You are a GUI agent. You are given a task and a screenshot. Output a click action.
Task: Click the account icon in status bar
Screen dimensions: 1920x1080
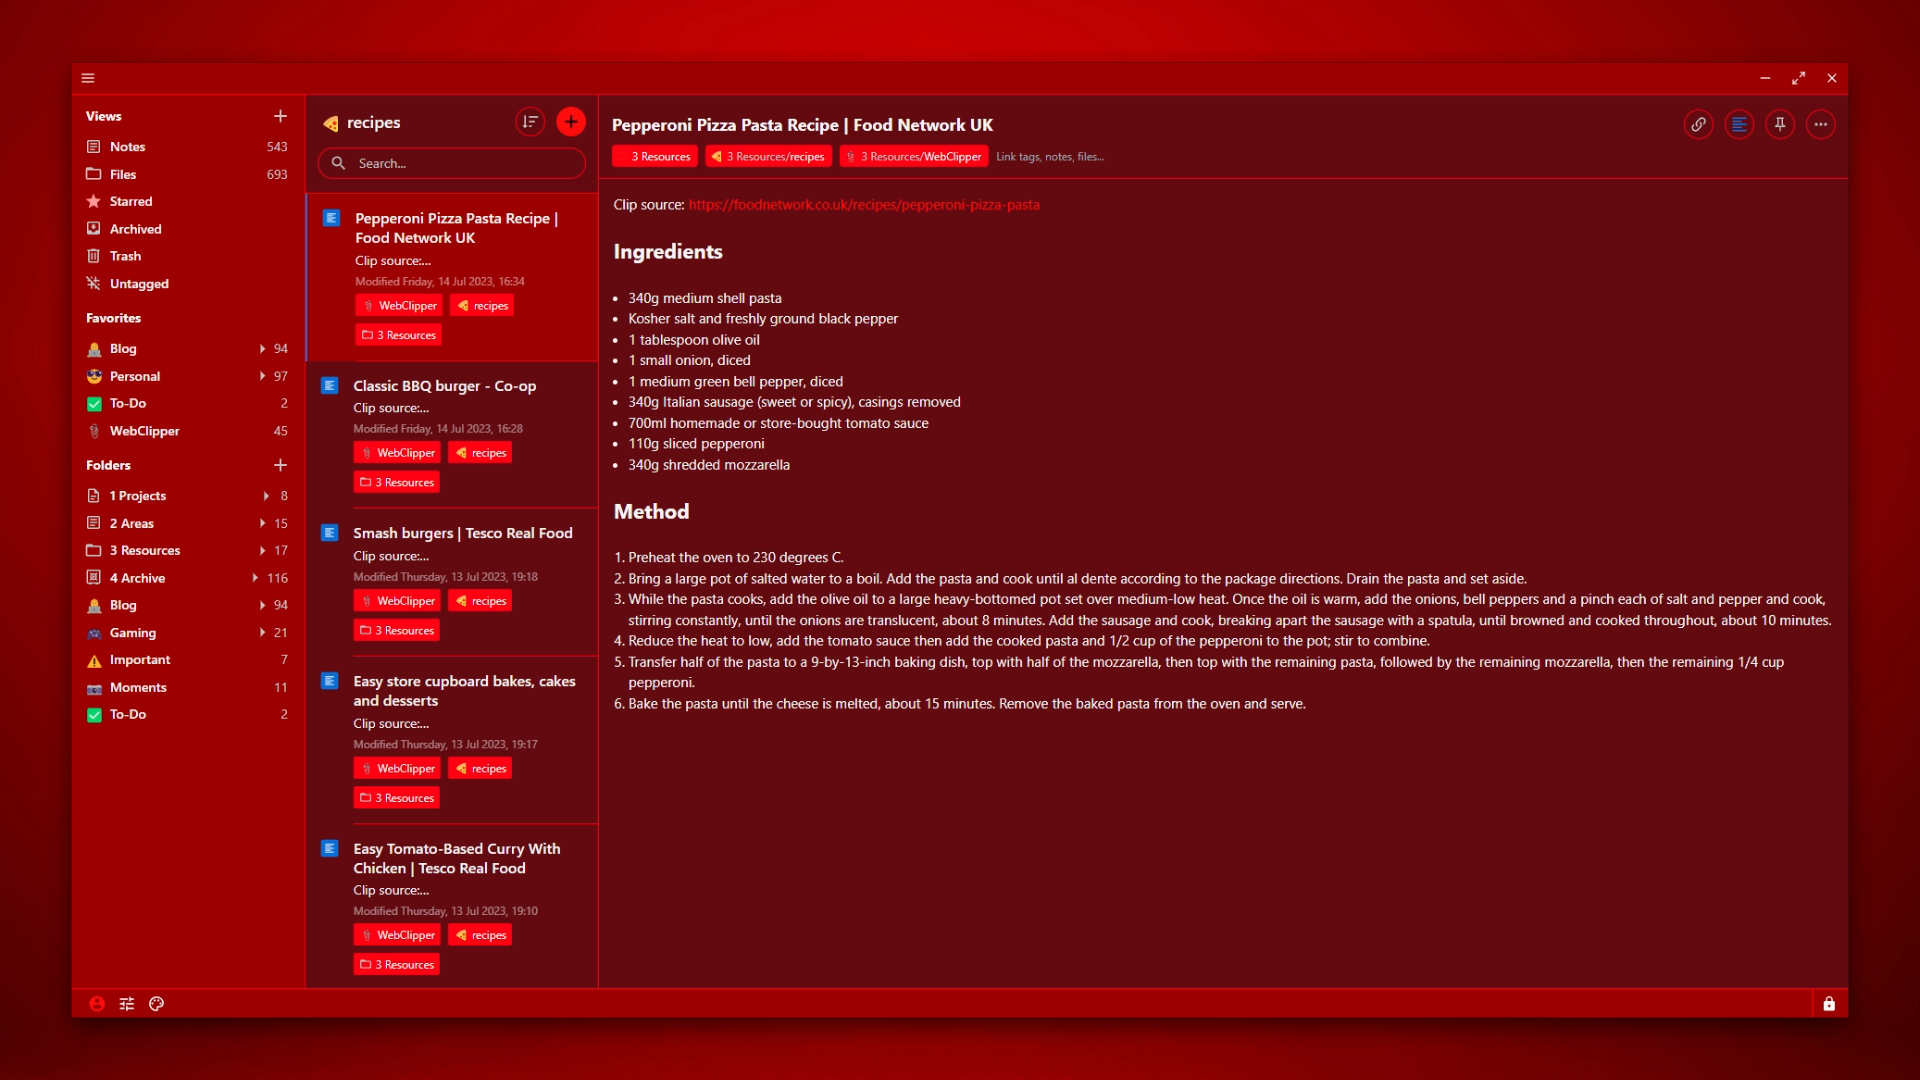pos(97,1004)
